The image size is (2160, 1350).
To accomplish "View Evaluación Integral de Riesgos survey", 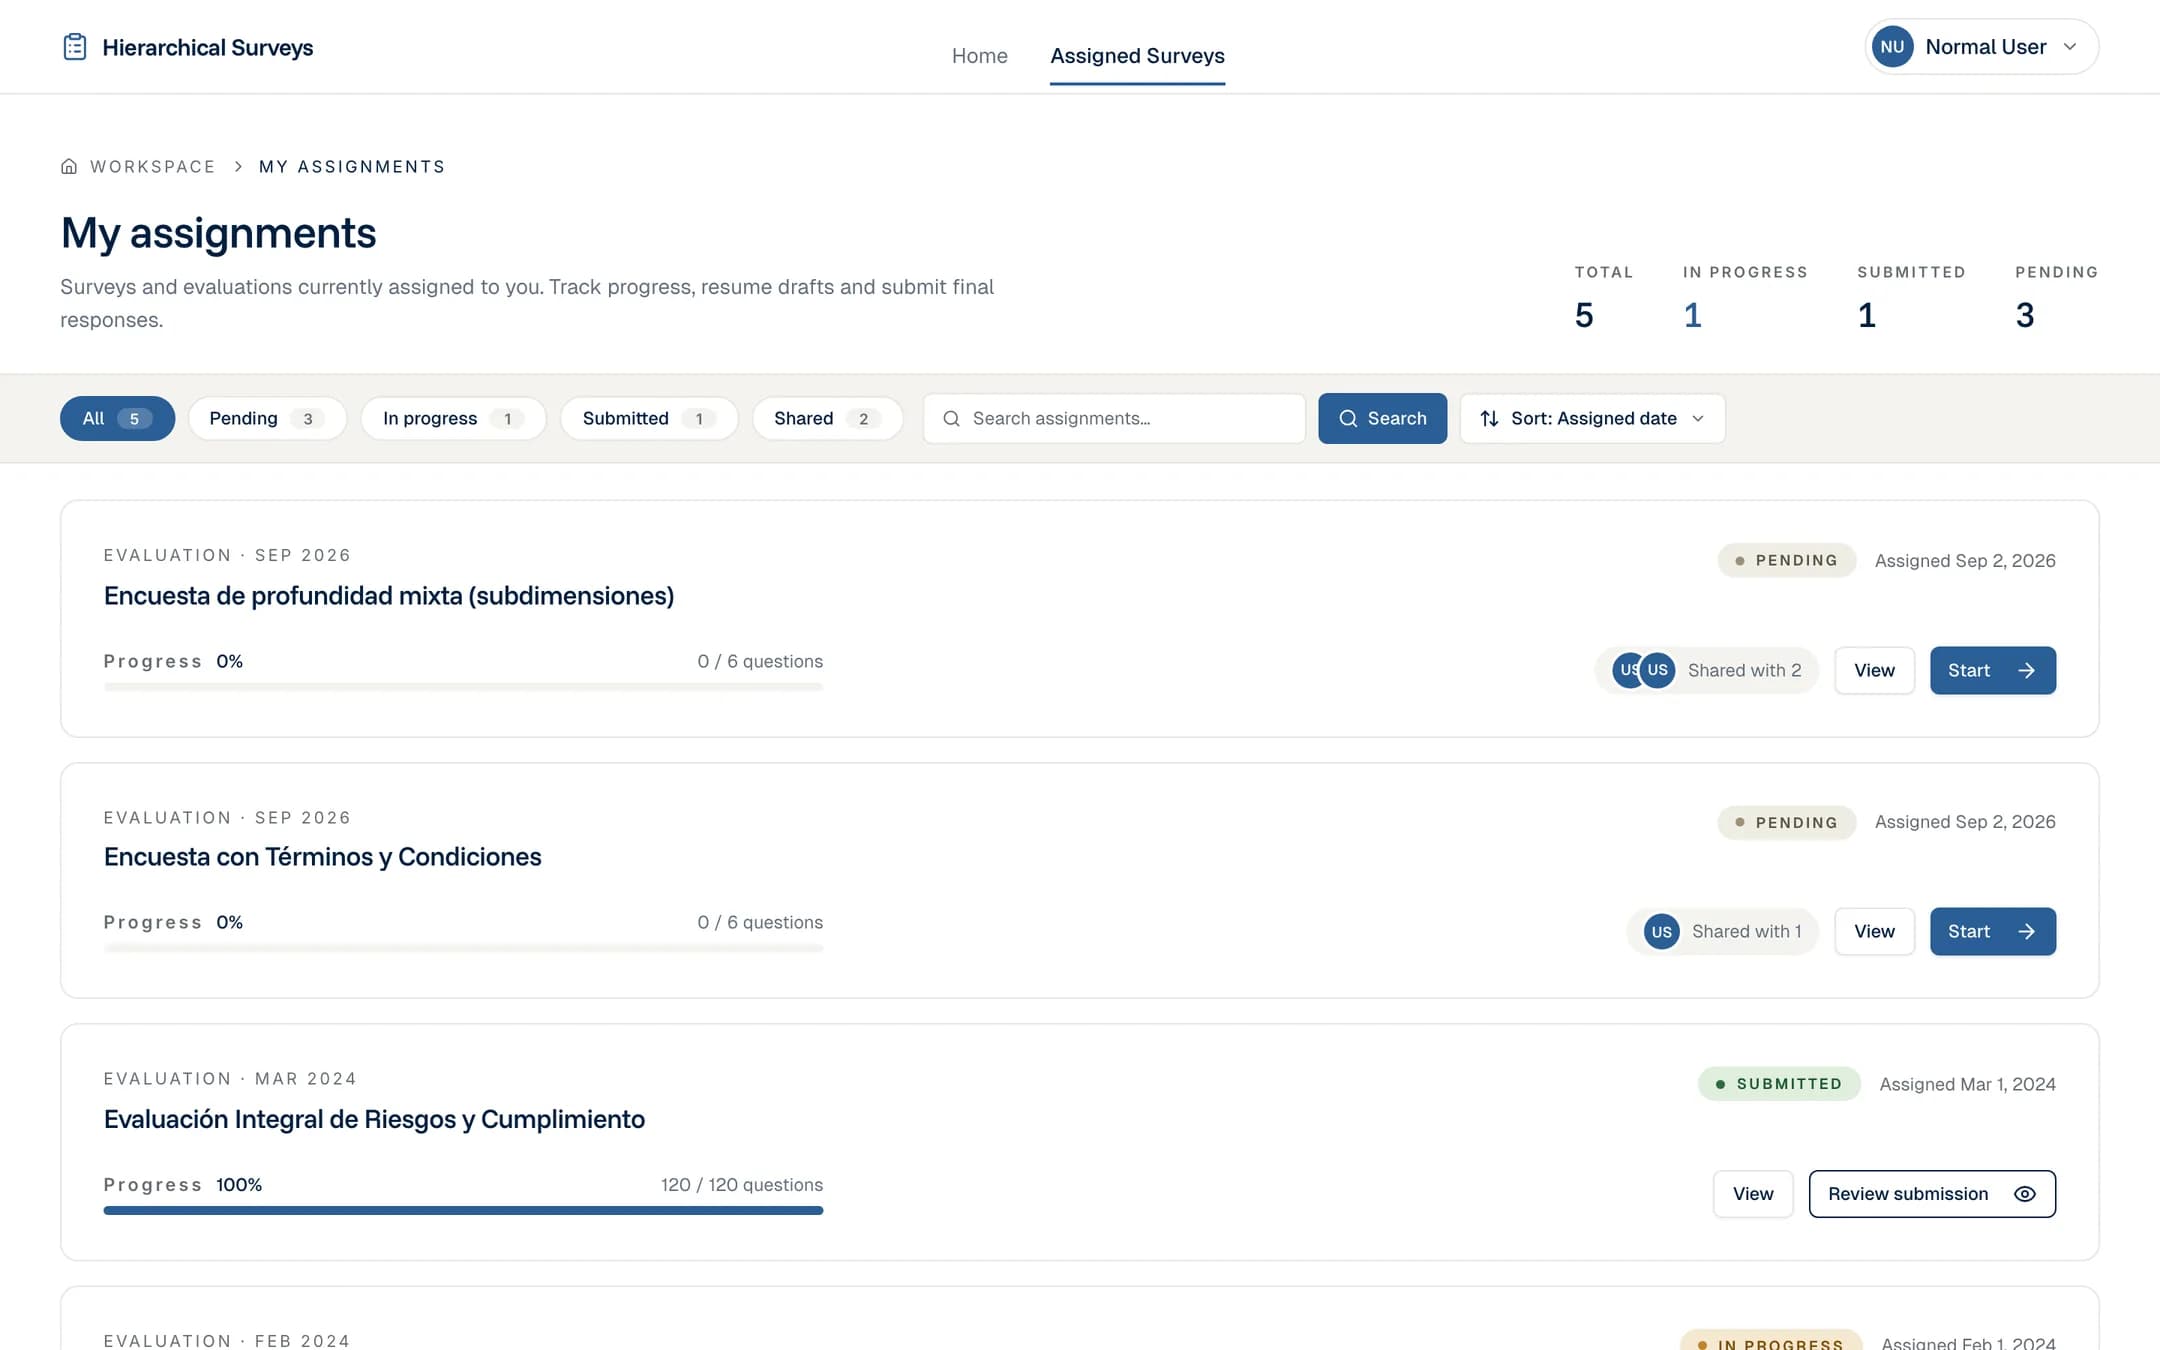I will [x=1753, y=1194].
